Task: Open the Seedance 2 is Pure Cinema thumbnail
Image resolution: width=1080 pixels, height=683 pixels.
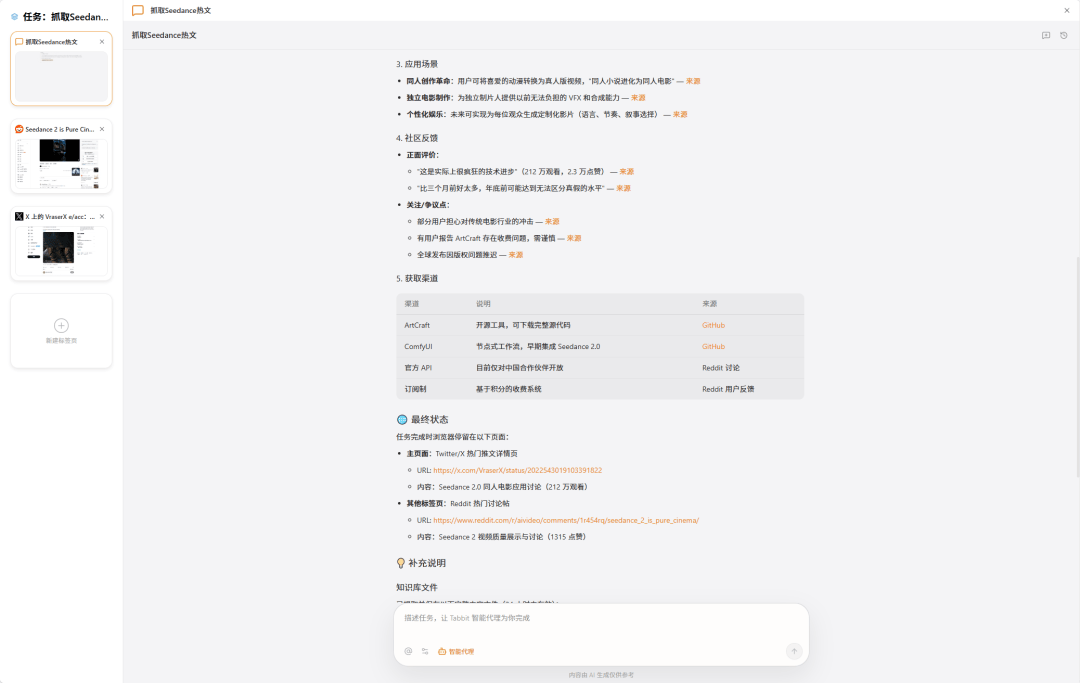Action: (61, 164)
